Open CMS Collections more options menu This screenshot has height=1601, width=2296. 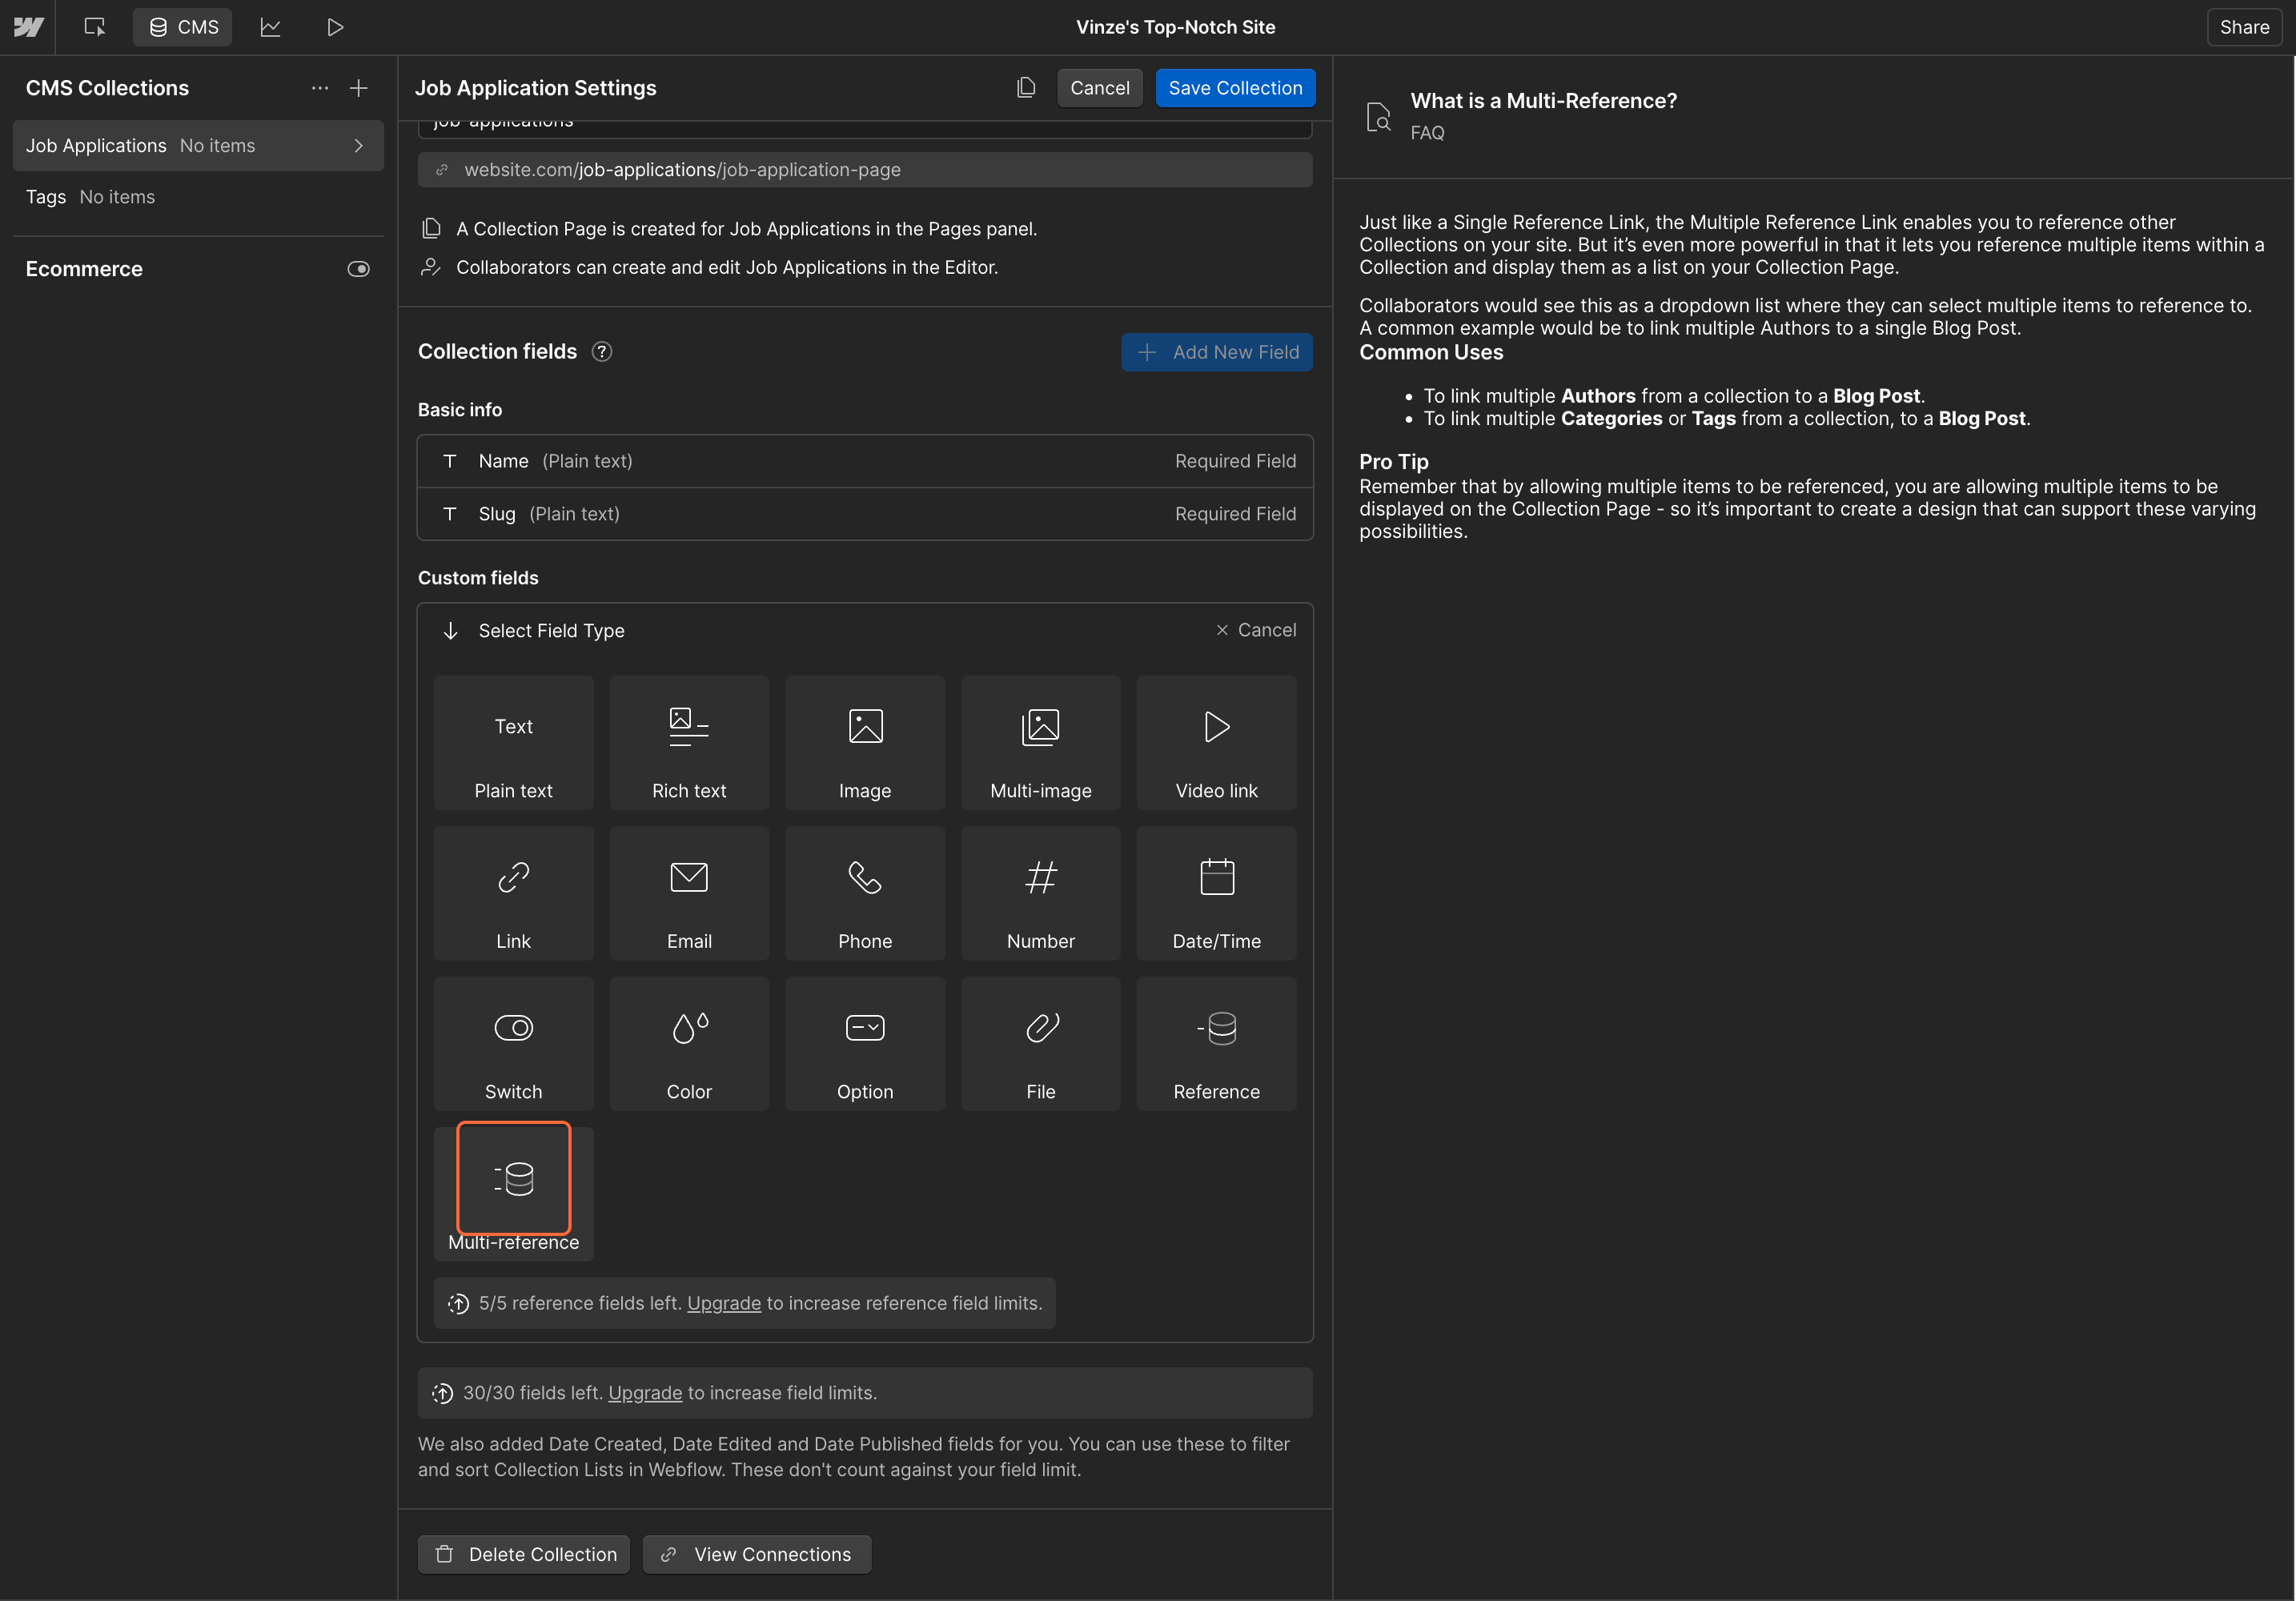coord(320,88)
